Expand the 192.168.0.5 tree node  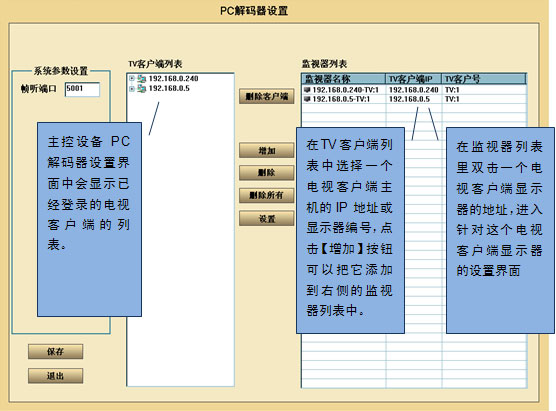click(132, 89)
